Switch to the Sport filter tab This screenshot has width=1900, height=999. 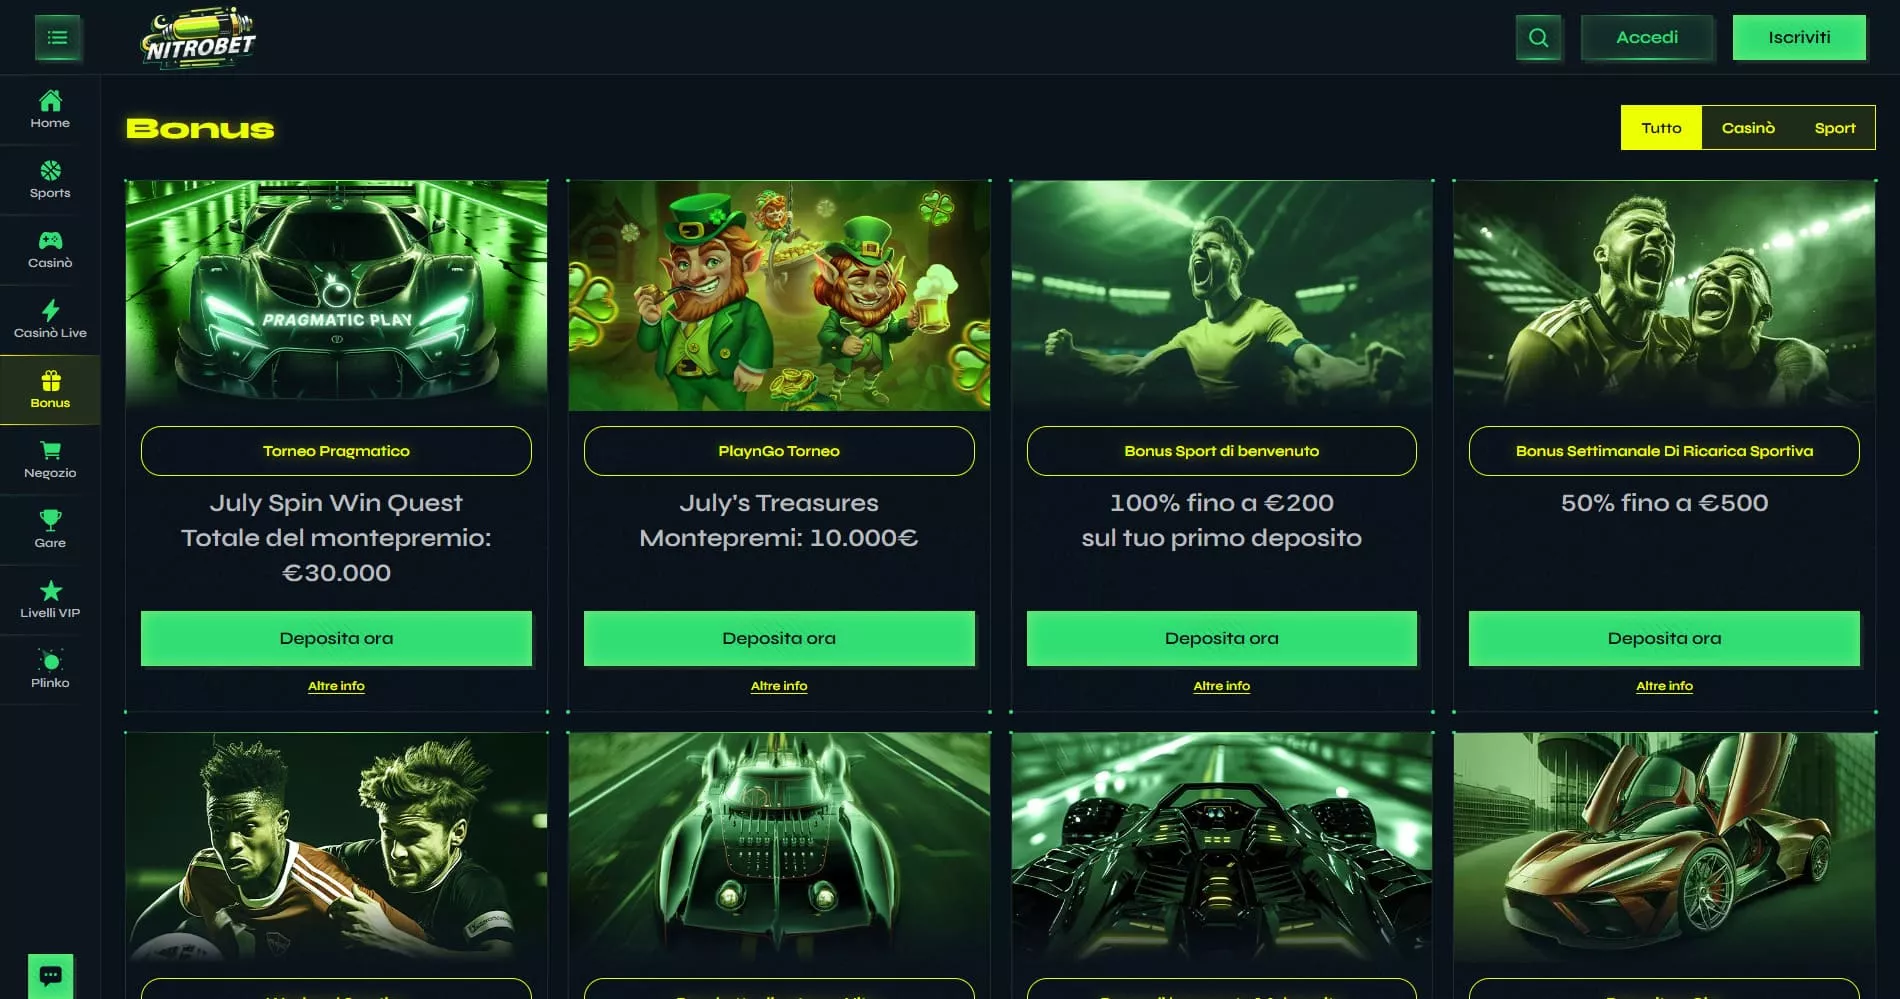1835,128
